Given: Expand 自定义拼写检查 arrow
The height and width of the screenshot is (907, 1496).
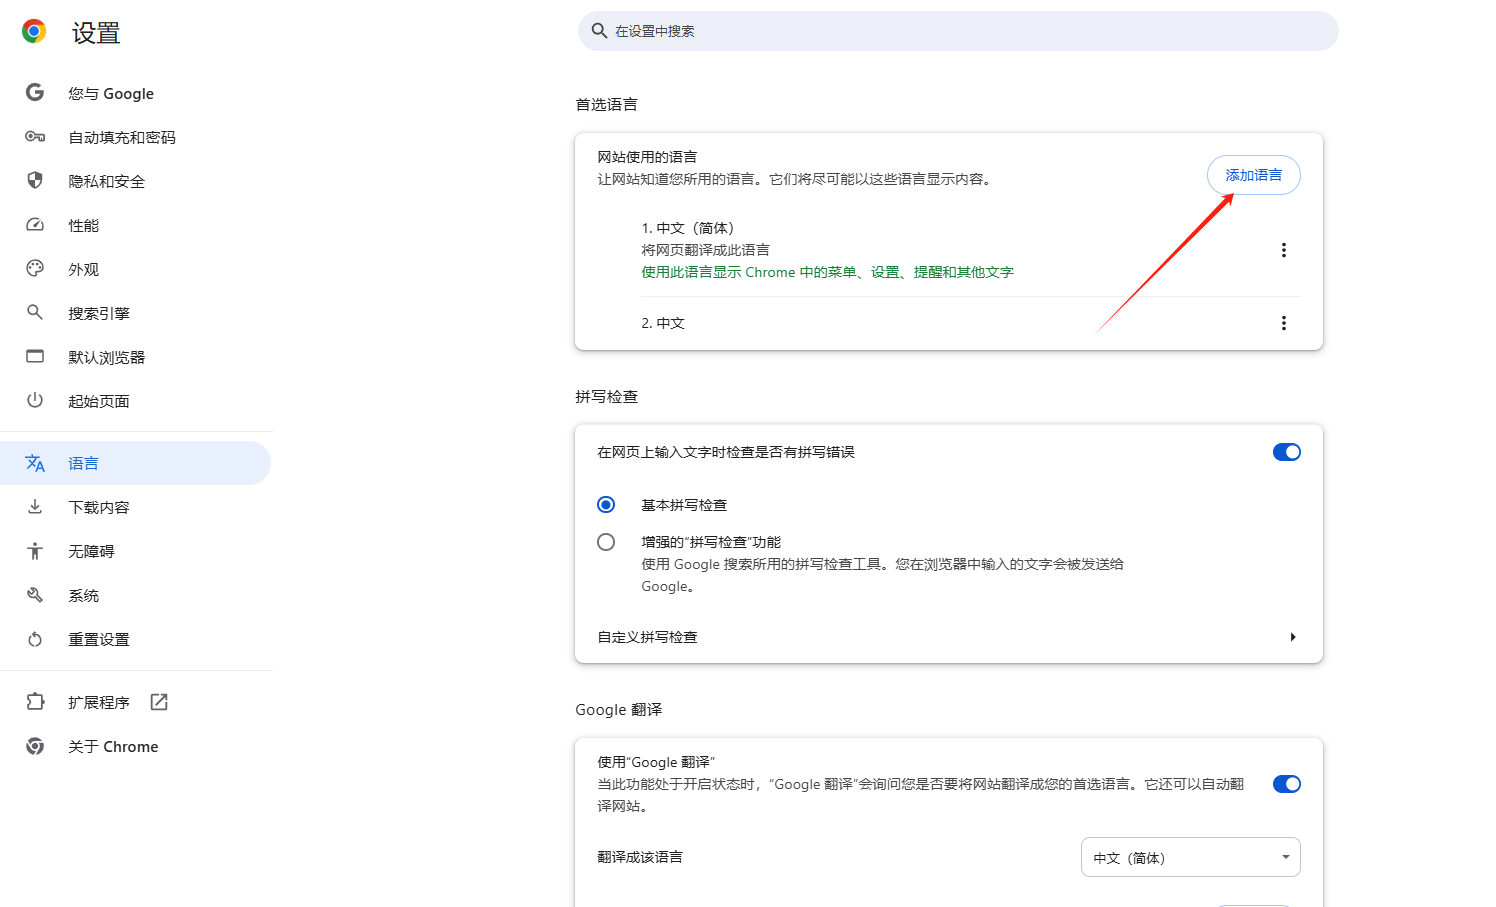Looking at the screenshot, I should coord(1293,637).
